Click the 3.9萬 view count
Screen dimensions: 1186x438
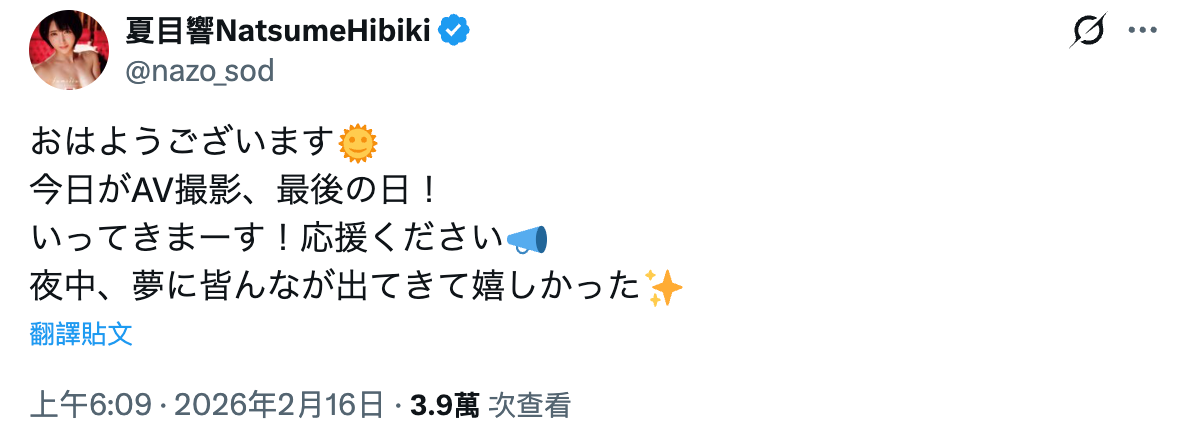click(x=444, y=405)
